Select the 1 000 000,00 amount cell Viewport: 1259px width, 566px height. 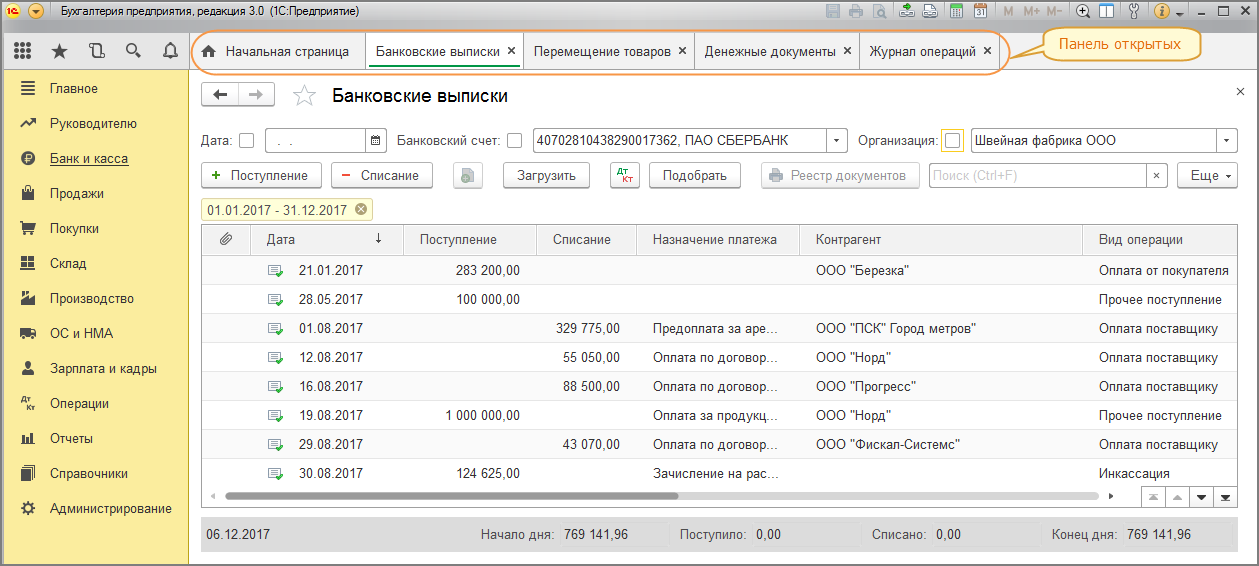(x=472, y=415)
